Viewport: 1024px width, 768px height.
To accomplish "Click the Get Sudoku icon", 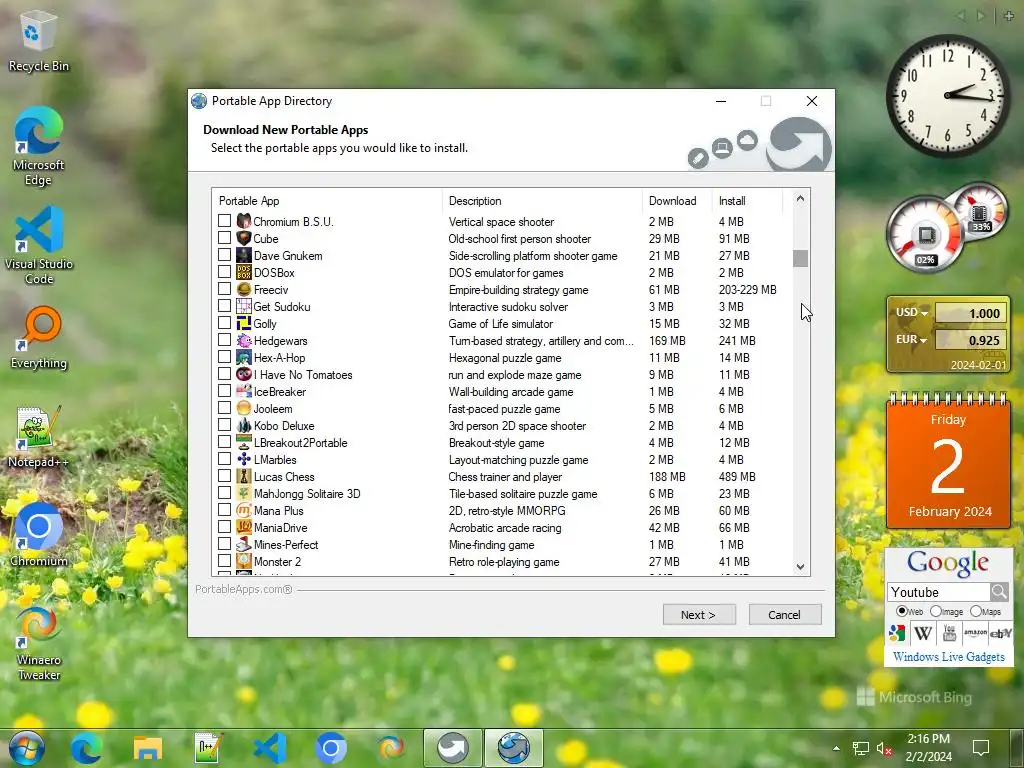I will (244, 306).
